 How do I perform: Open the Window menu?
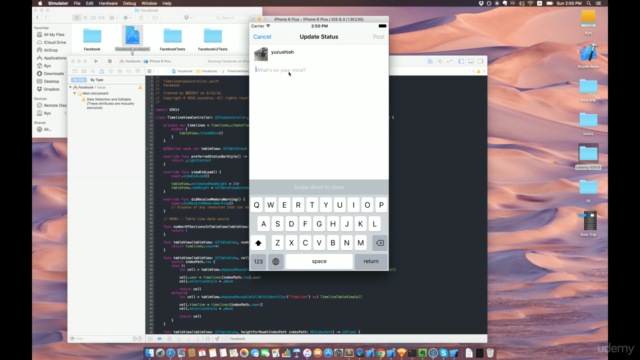click(x=149, y=3)
